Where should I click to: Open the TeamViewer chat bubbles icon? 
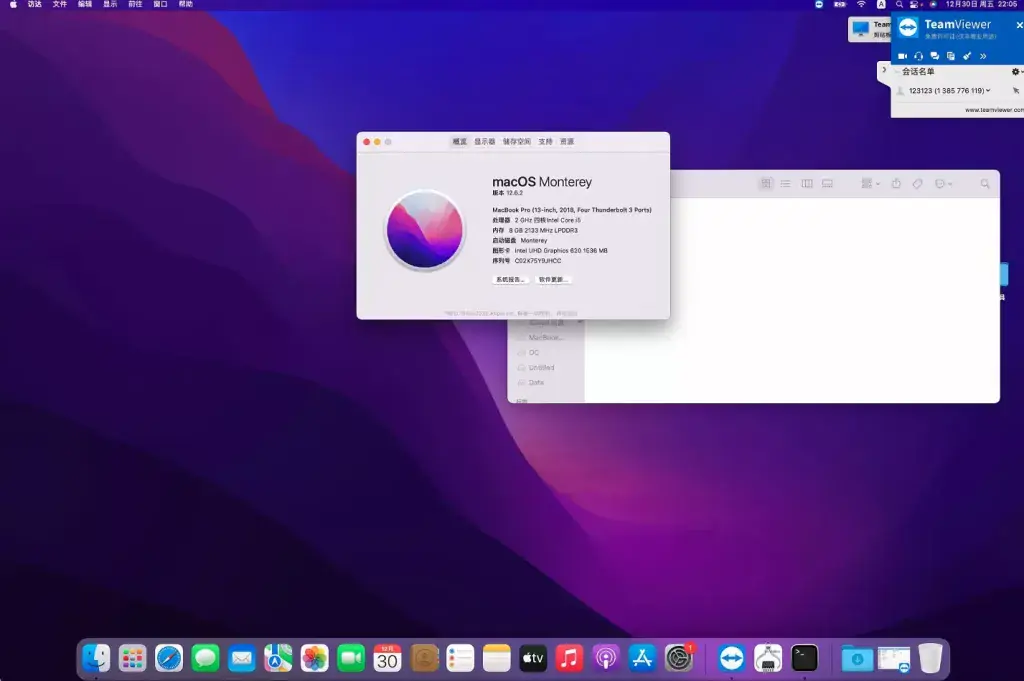pyautogui.click(x=935, y=56)
